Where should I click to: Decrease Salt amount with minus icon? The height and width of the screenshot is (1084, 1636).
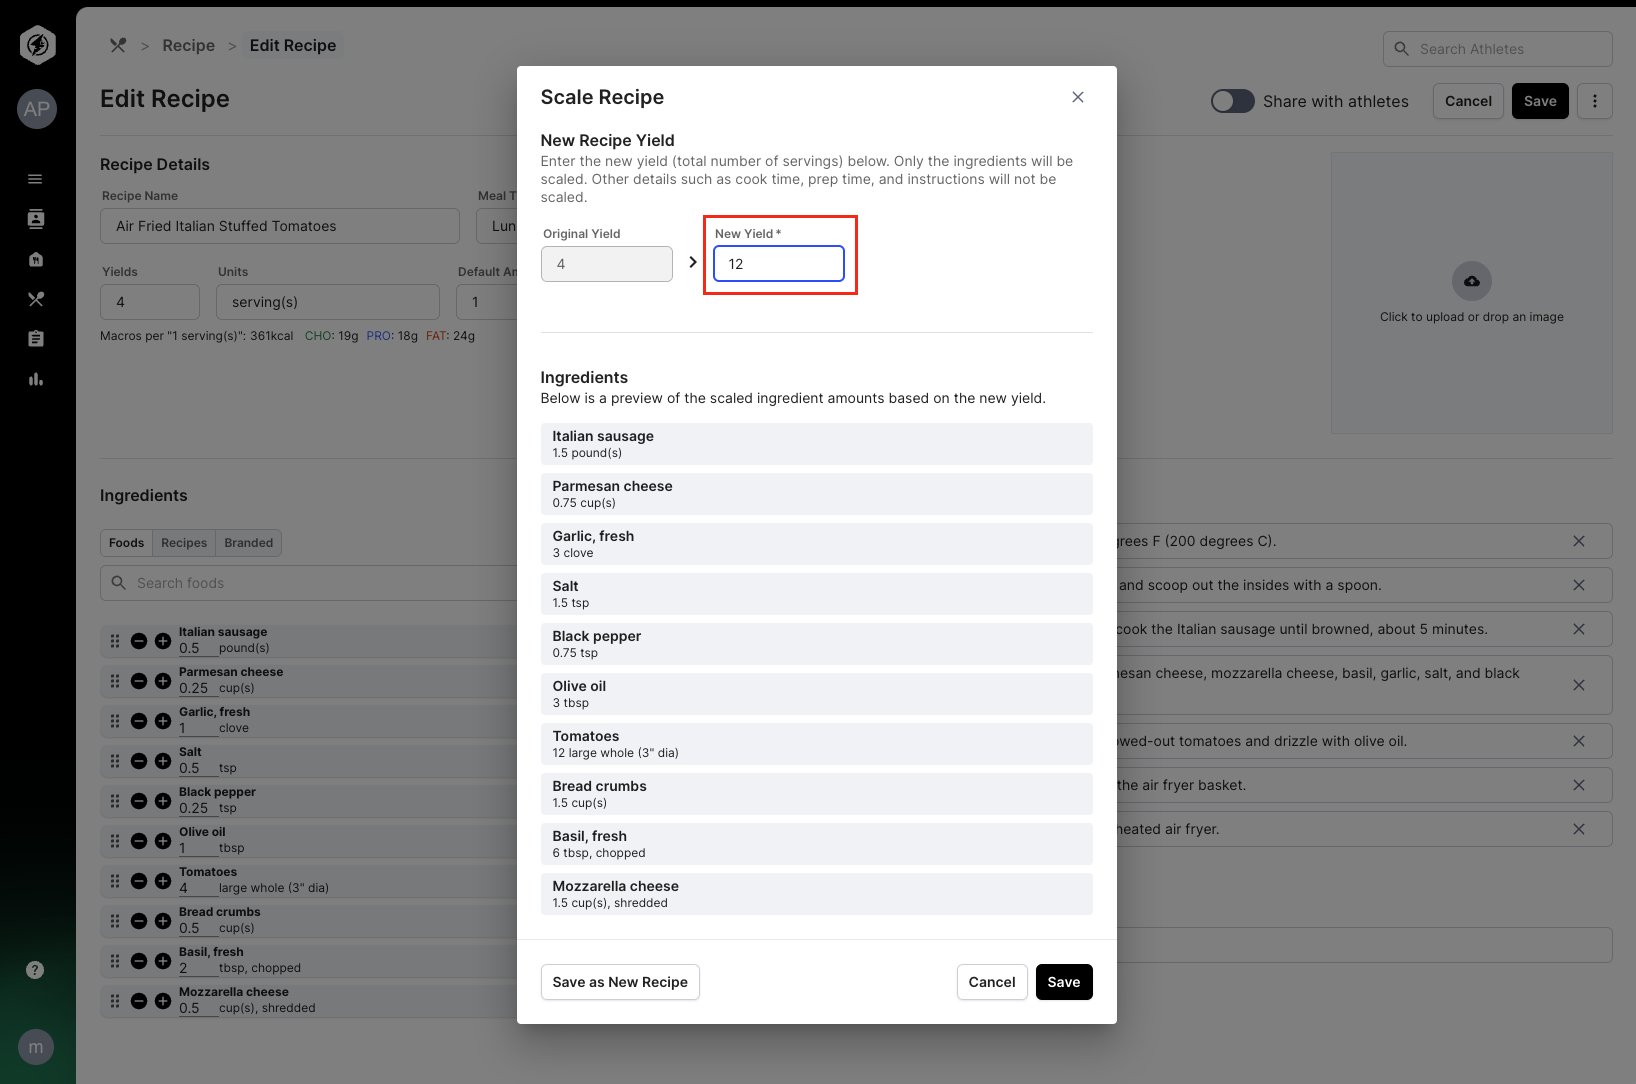pyautogui.click(x=139, y=761)
